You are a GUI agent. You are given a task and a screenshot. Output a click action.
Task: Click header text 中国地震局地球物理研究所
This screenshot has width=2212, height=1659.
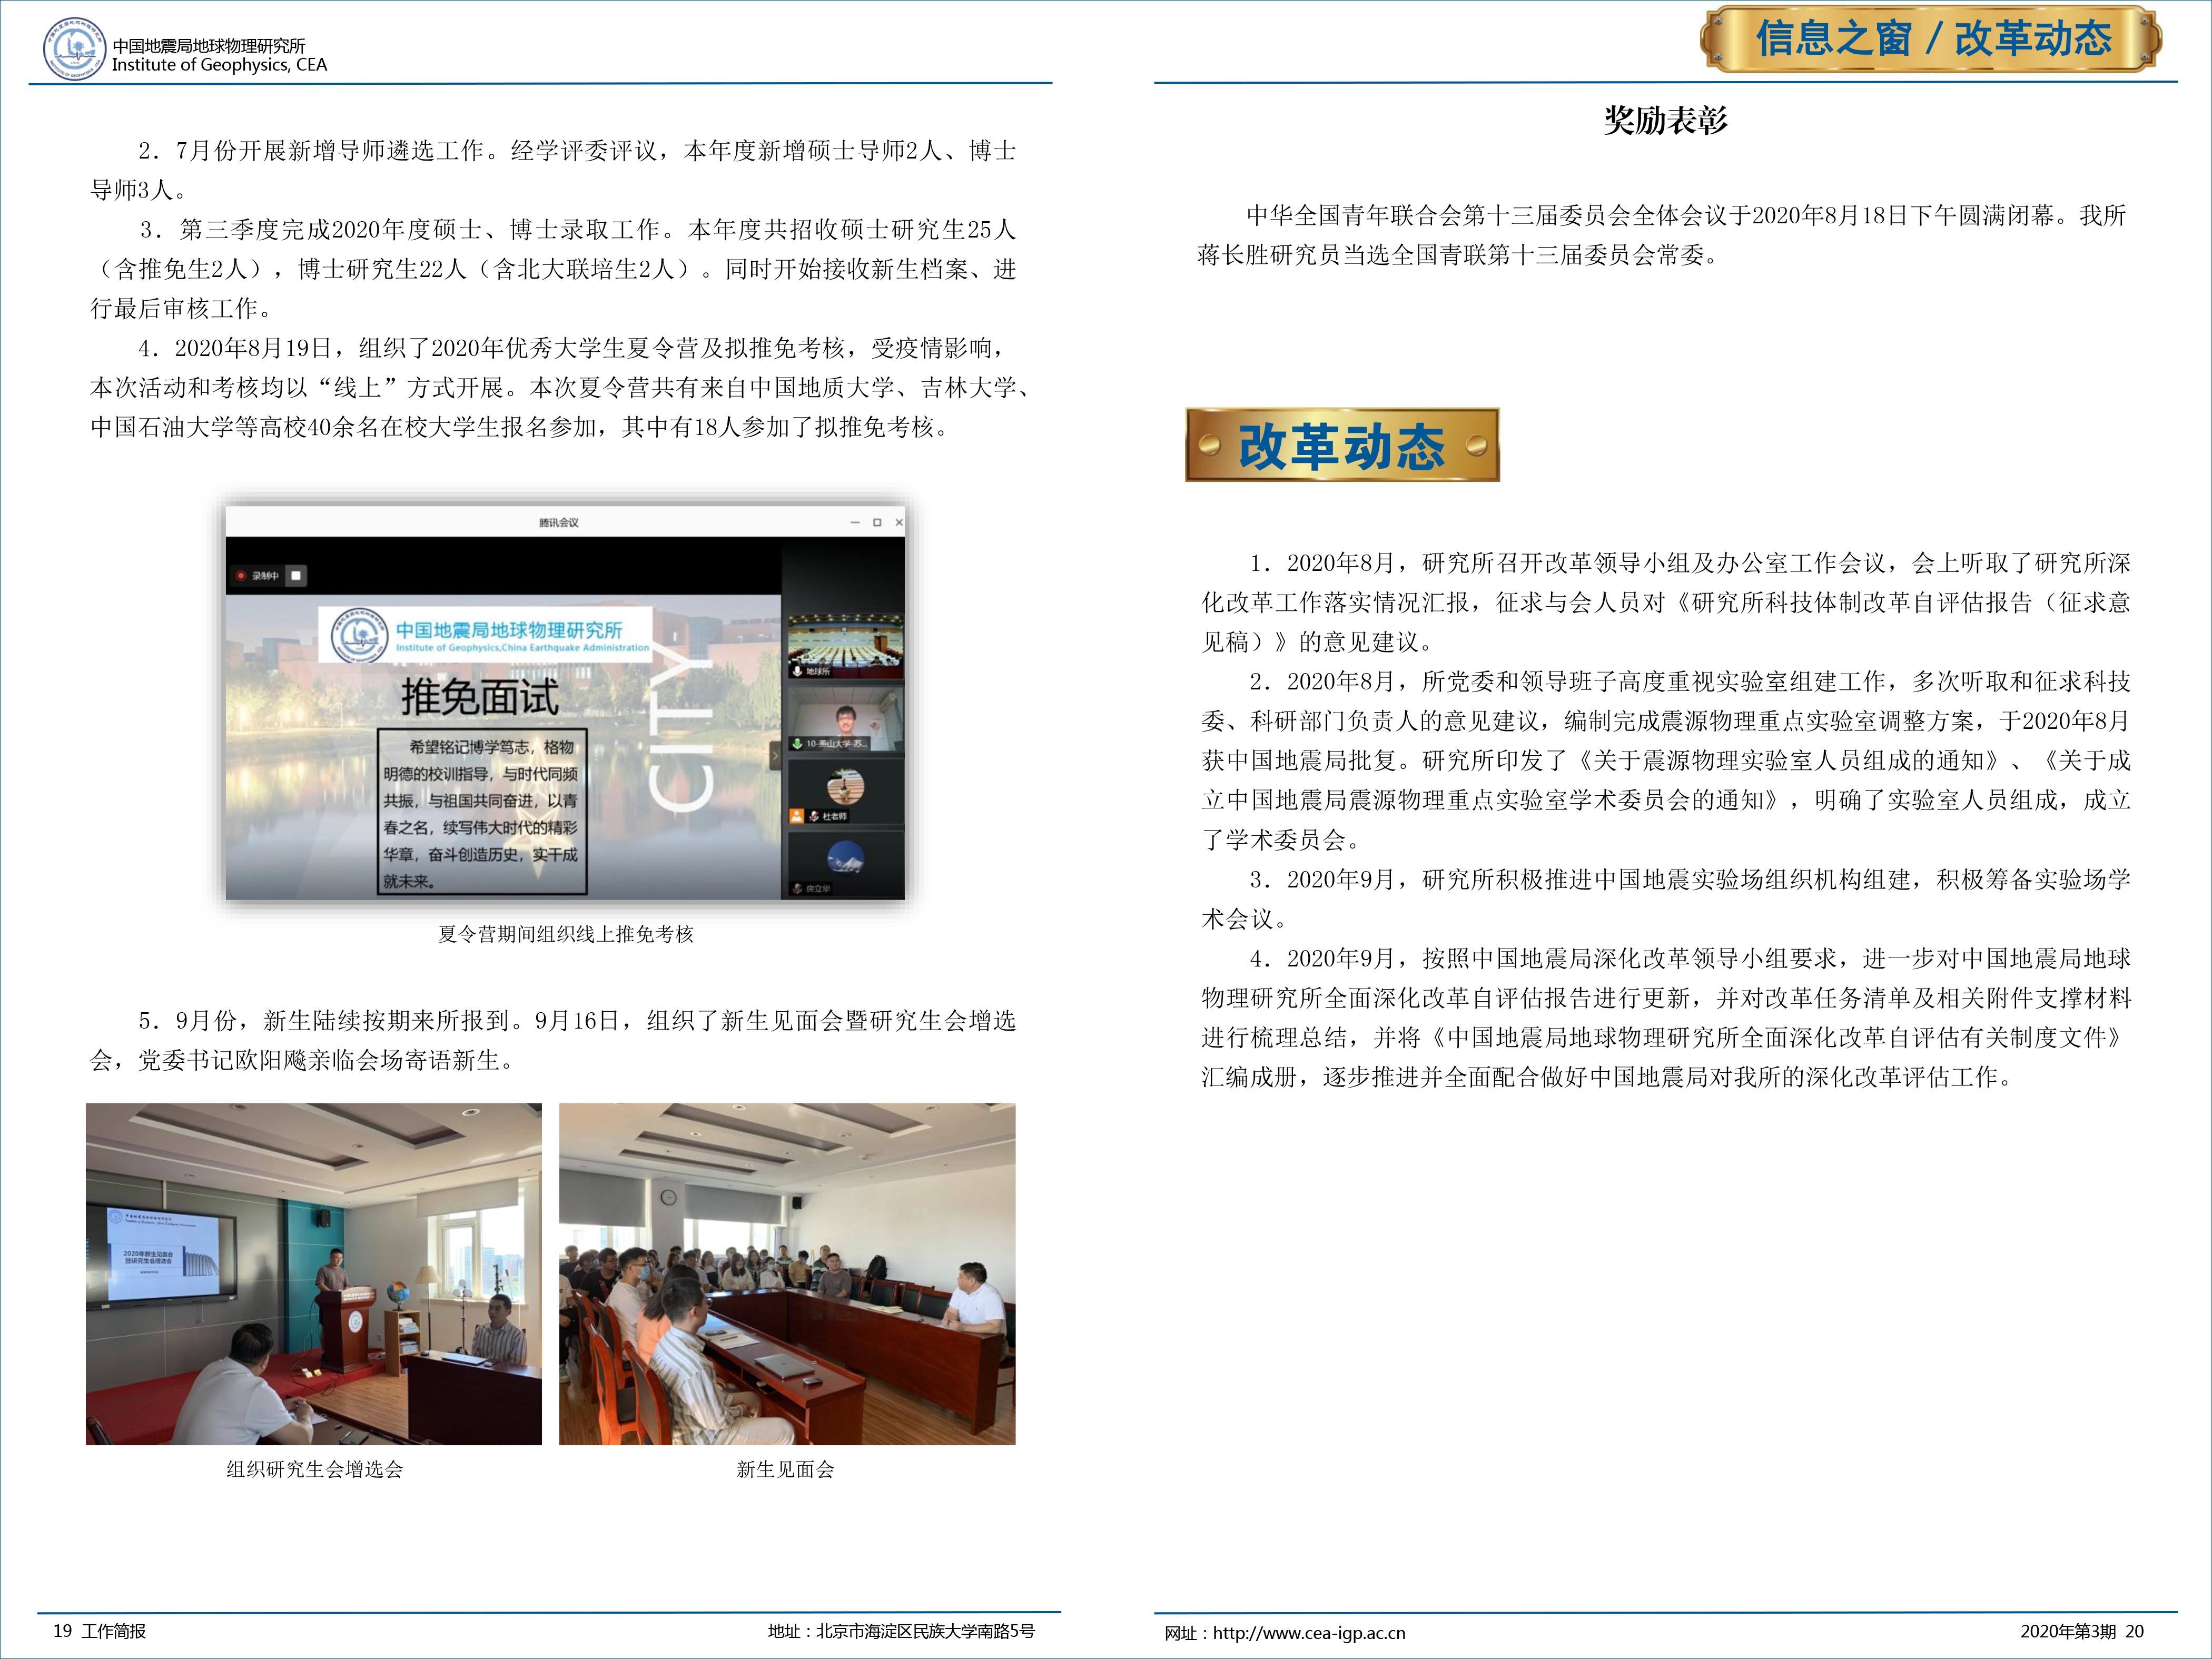pyautogui.click(x=208, y=45)
